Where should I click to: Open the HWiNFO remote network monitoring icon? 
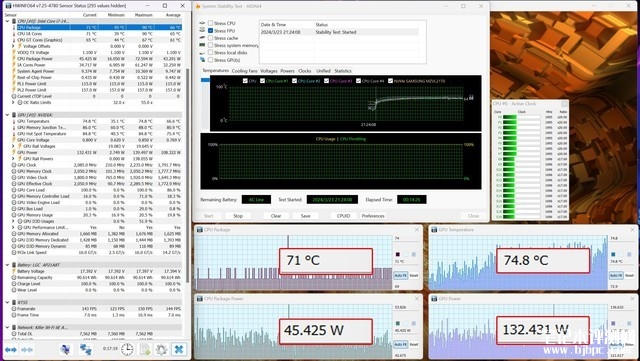65,350
